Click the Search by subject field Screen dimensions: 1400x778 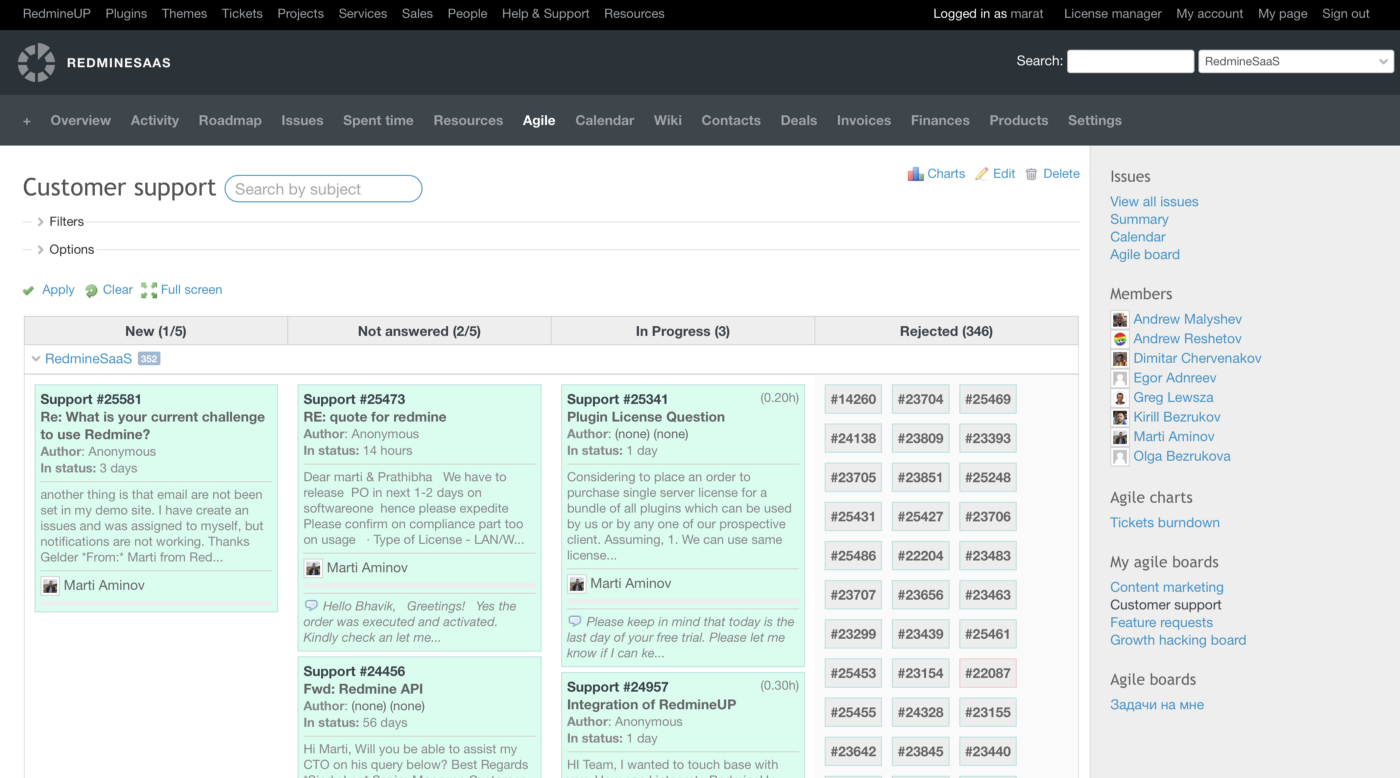coord(323,189)
